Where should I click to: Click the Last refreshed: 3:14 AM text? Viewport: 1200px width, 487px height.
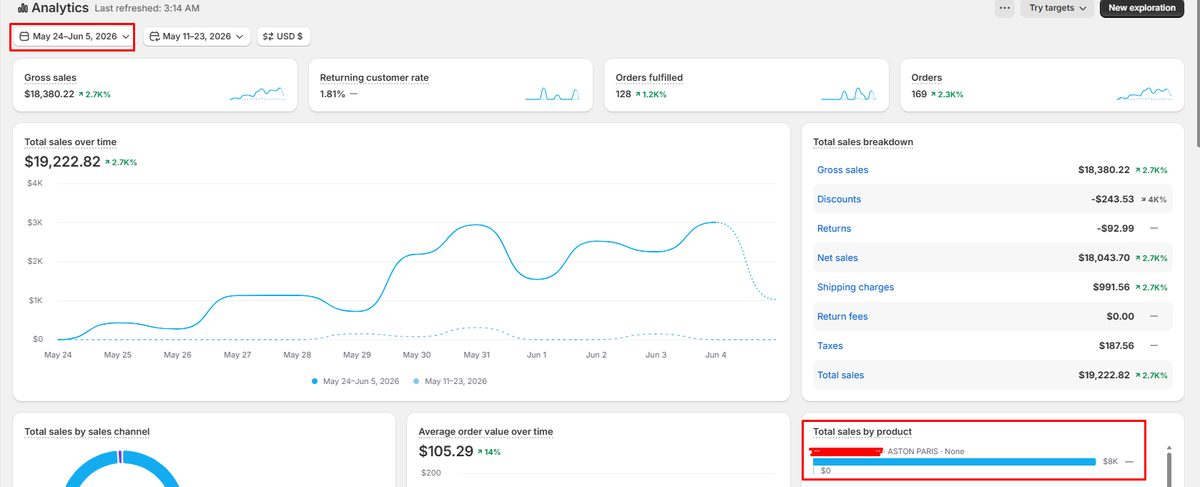(x=147, y=8)
